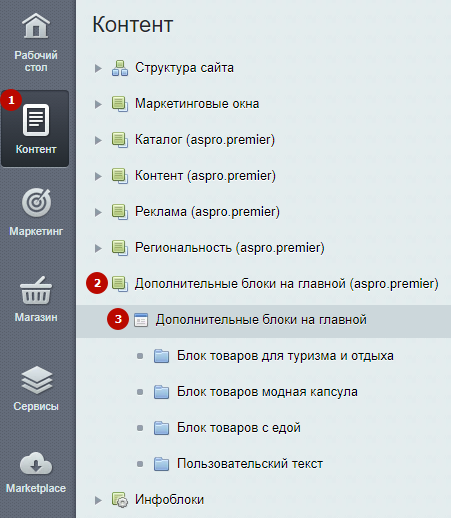Open the Маркетинг target icon

36,202
